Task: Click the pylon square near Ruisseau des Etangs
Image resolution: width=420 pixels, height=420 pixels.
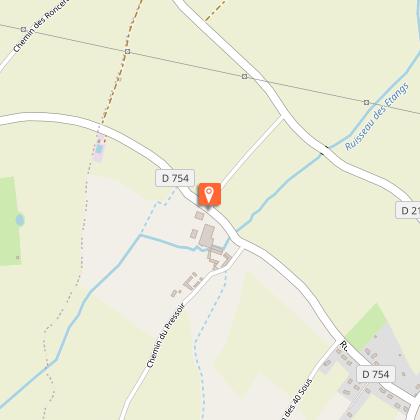Action: click(366, 102)
